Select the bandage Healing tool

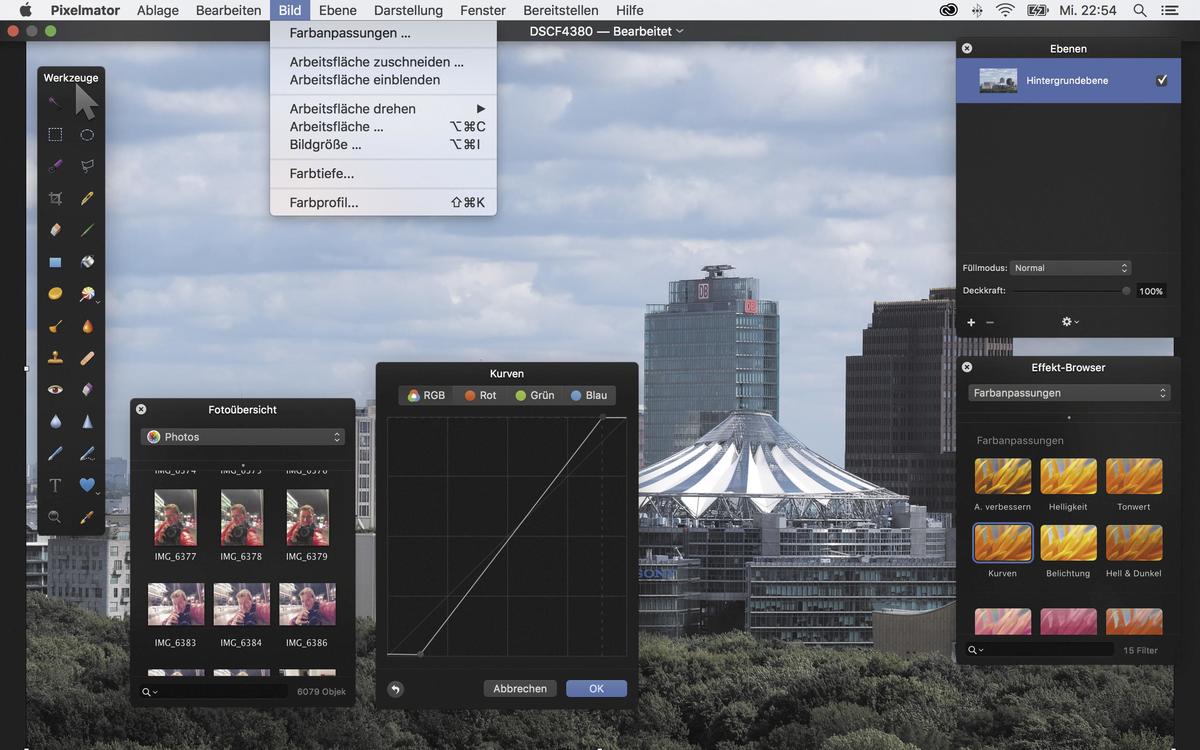[87, 357]
